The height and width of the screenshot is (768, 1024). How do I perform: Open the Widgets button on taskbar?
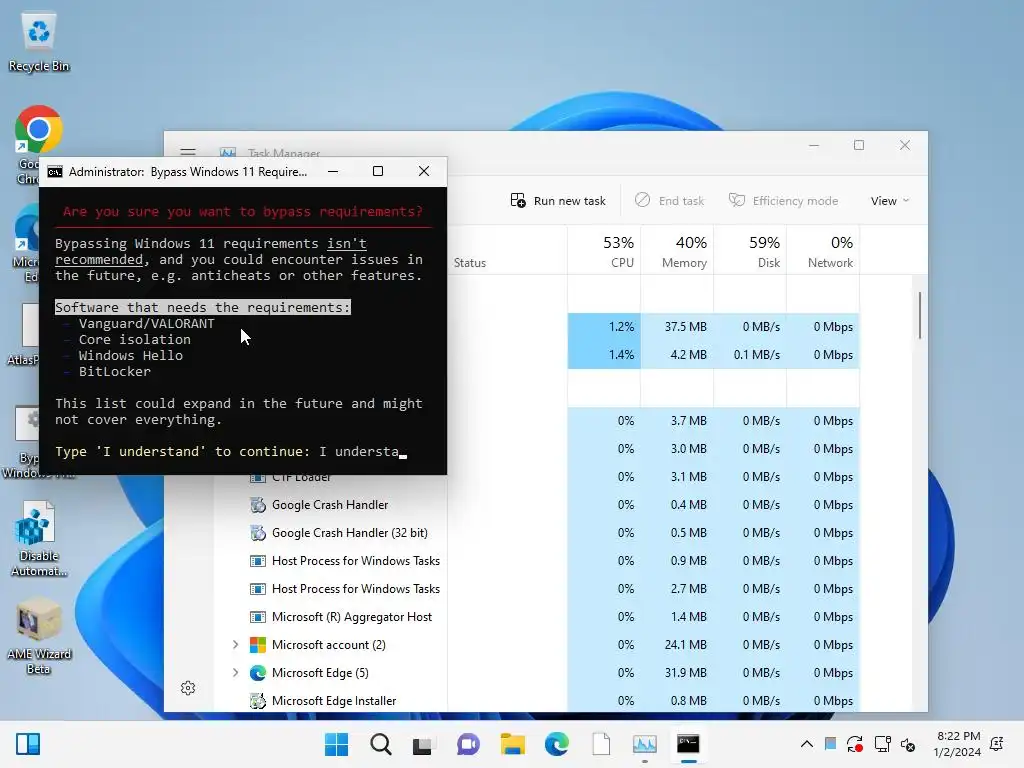click(28, 744)
